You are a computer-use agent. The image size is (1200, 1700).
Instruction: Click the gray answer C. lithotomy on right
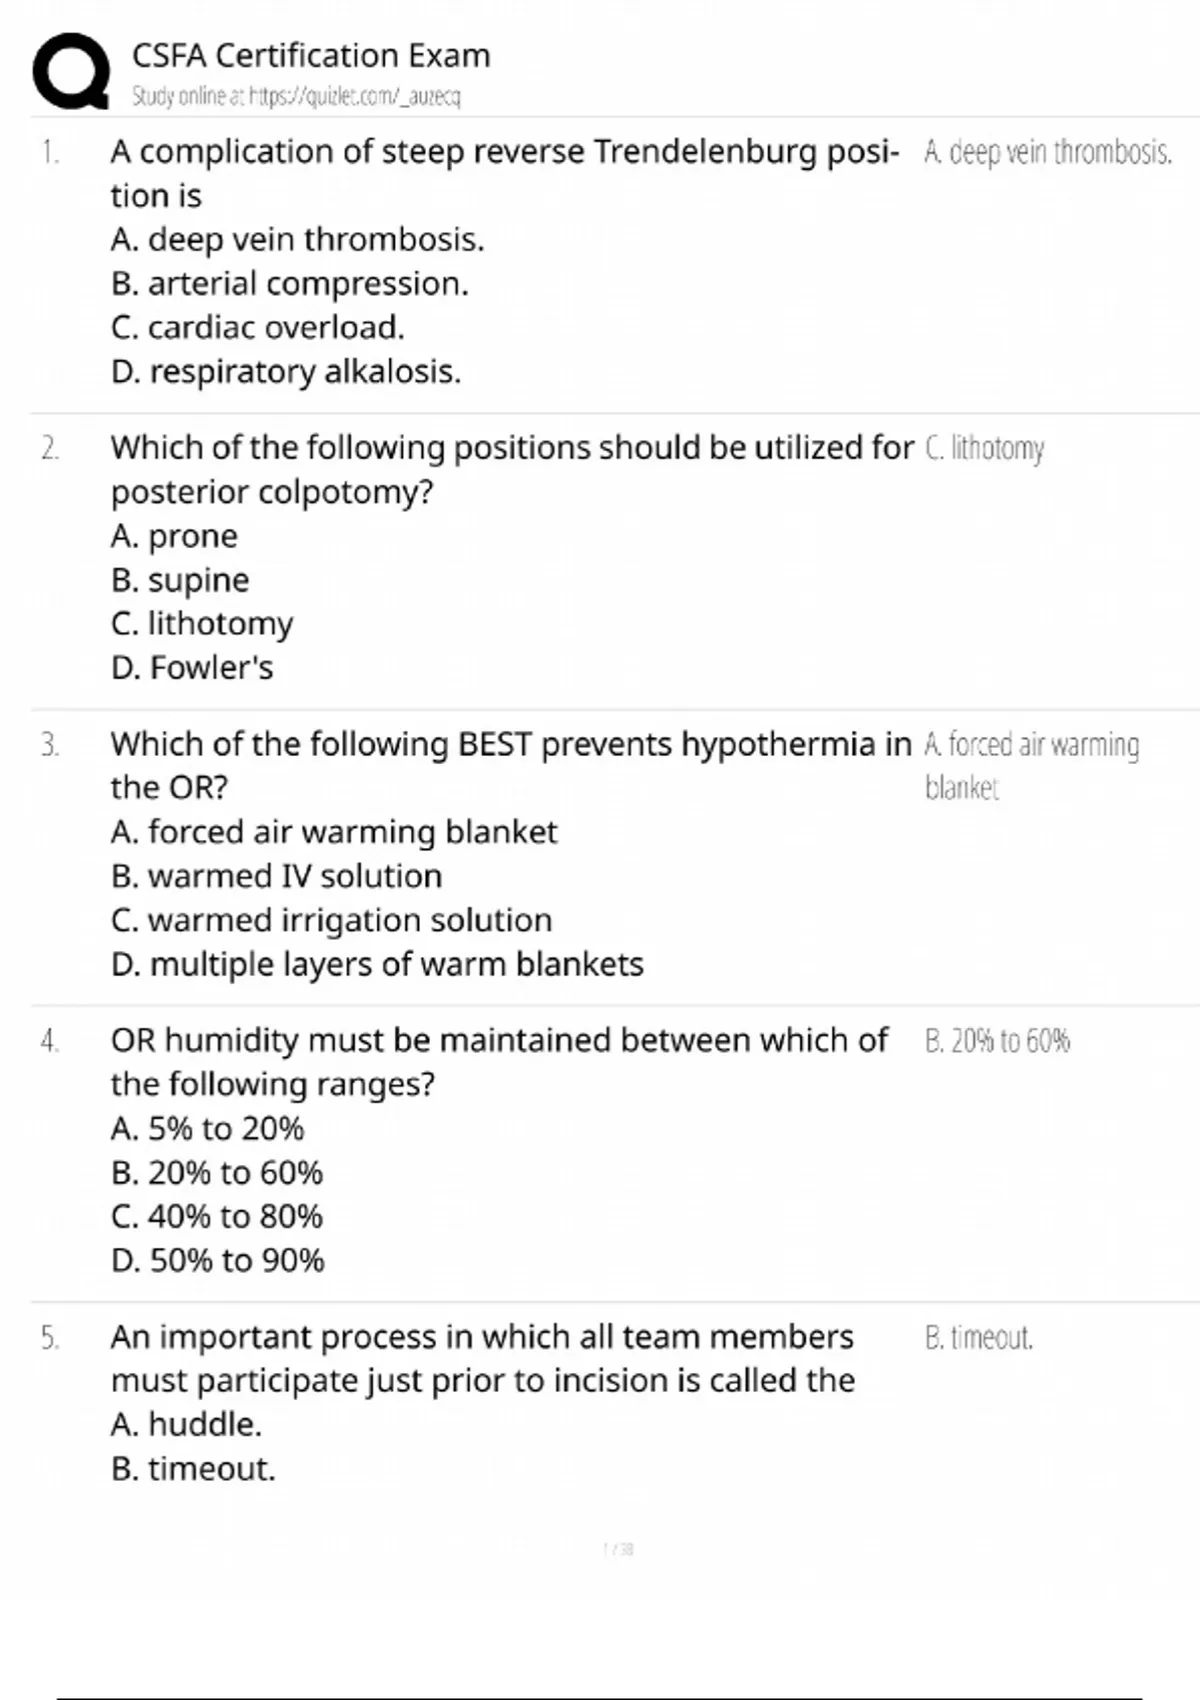(x=985, y=448)
